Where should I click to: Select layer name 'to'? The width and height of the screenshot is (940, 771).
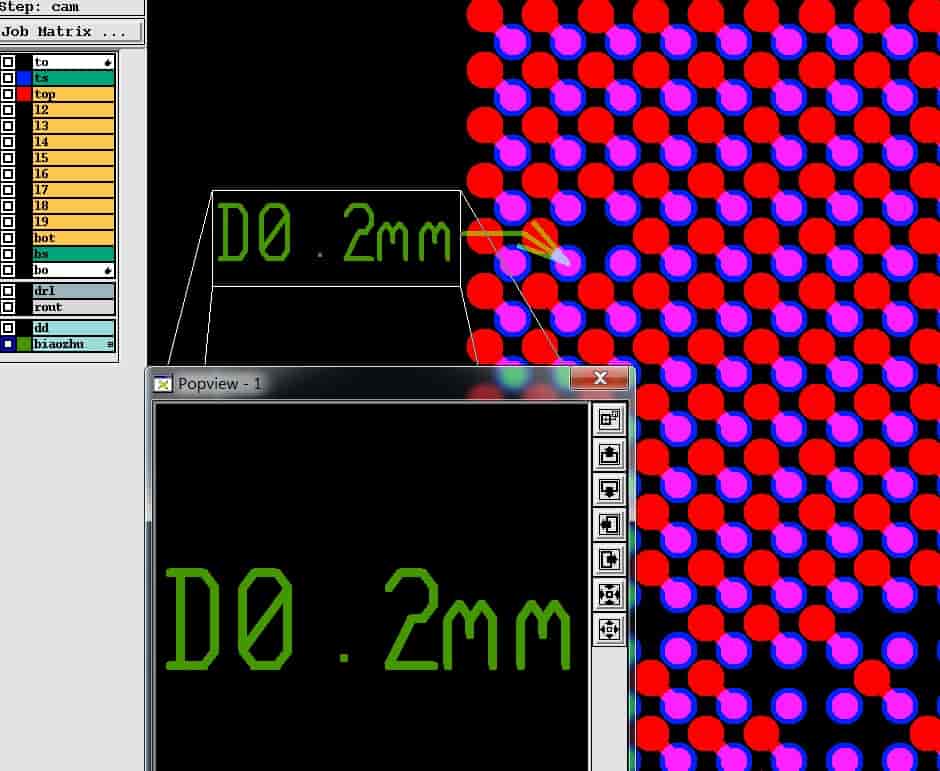73,62
